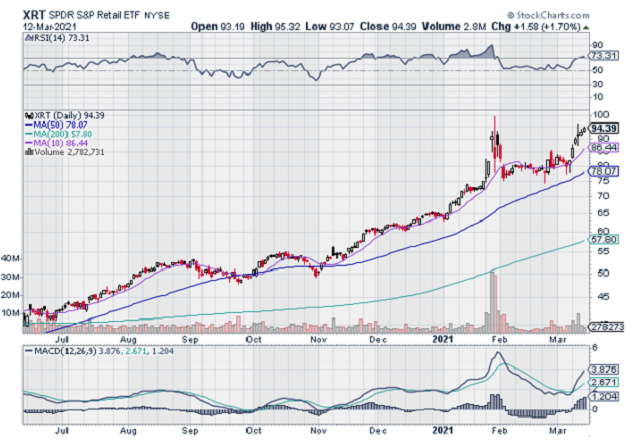Click the Sep label under the price panel
This screenshot has width=630, height=442.
click(x=190, y=340)
